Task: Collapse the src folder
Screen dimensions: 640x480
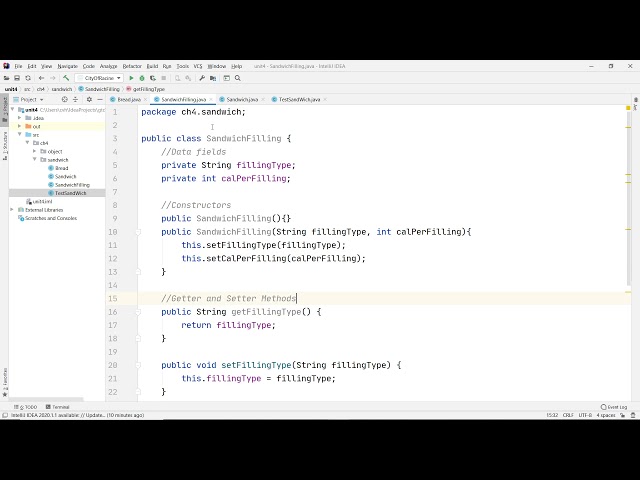Action: tap(20, 134)
